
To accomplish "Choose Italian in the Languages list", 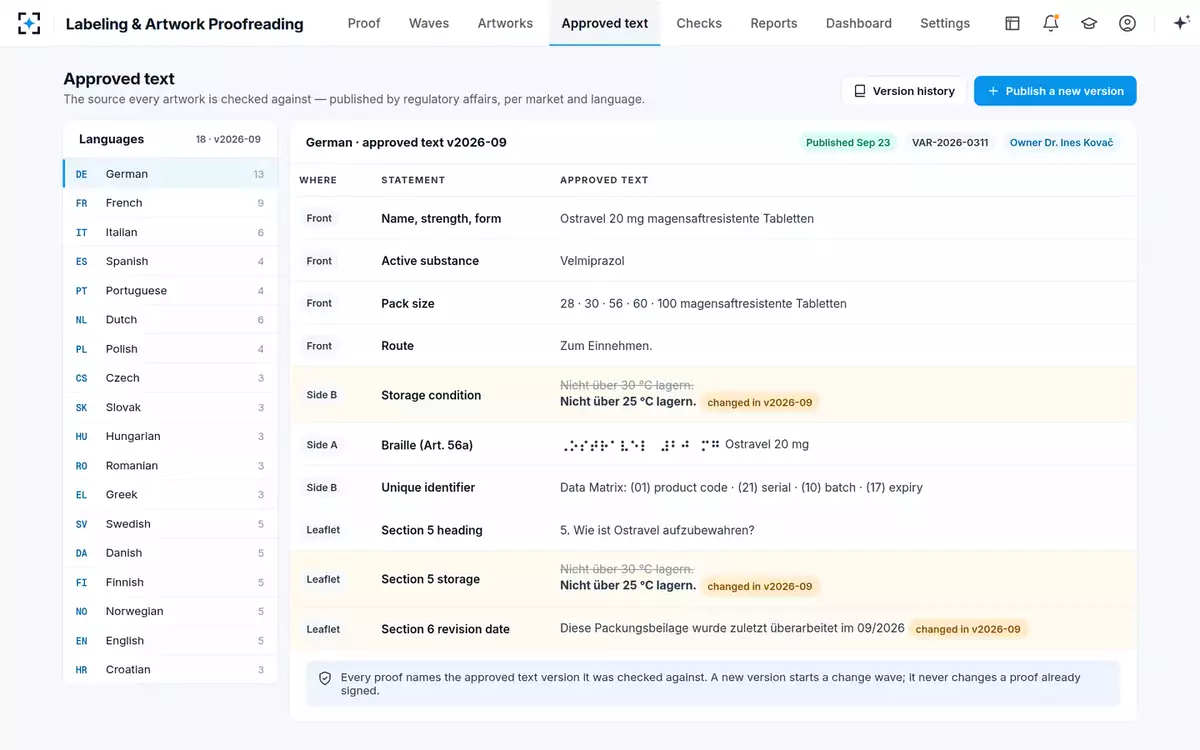I will 170,232.
